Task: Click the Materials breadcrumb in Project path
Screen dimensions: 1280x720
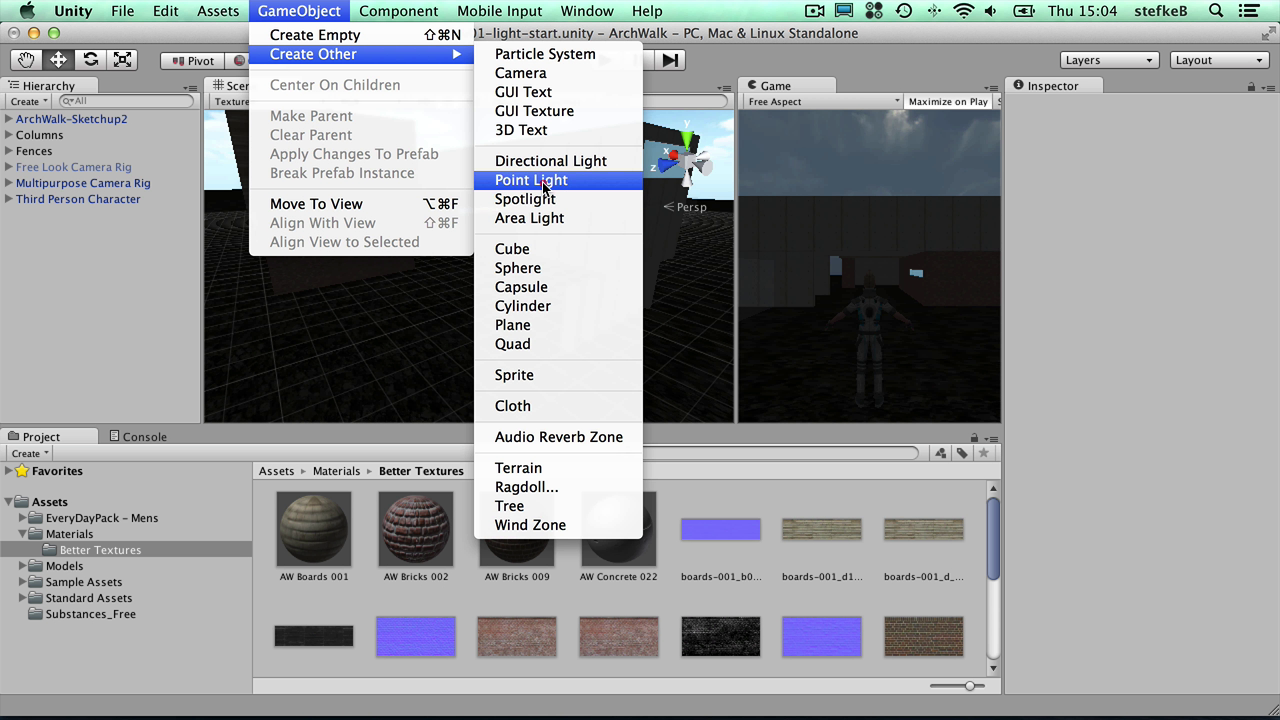Action: click(x=336, y=471)
